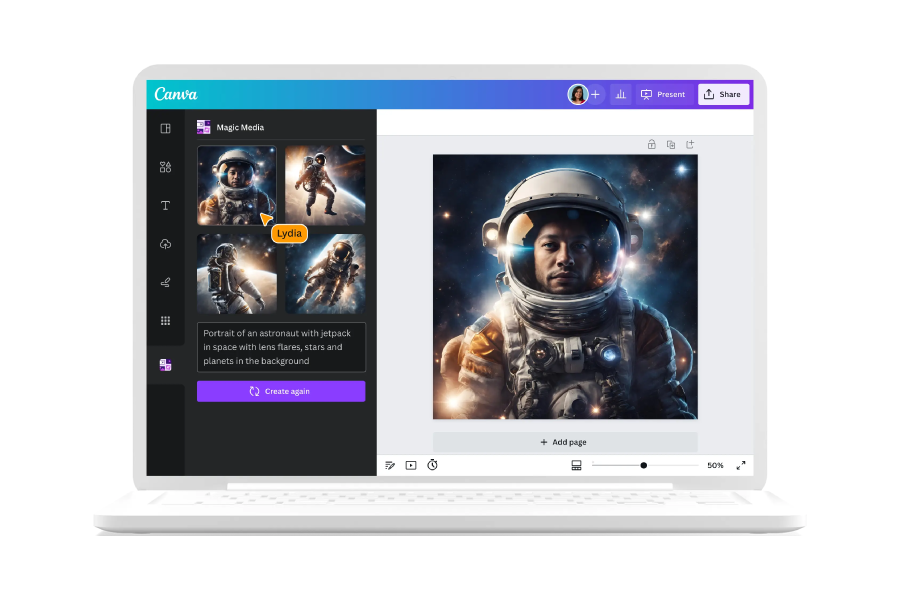Open the Apps grid icon
This screenshot has height=600, width=900.
coord(165,320)
